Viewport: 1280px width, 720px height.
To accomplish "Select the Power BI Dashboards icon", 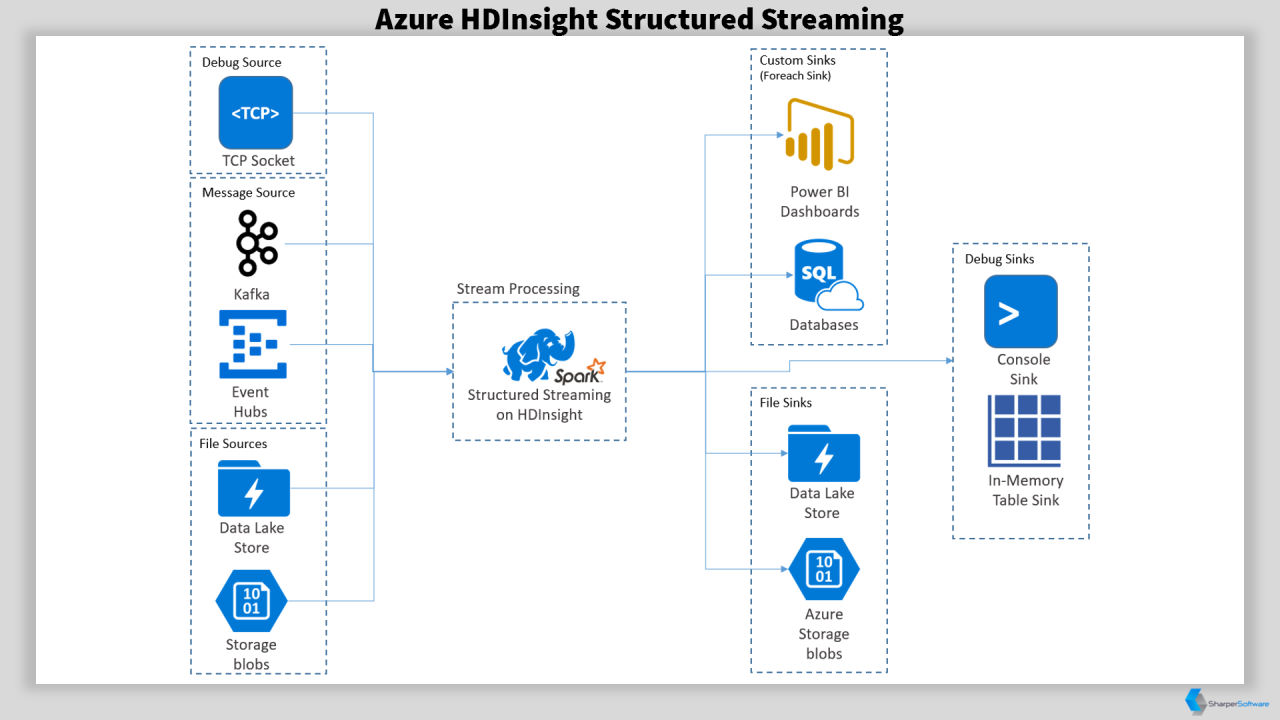I will point(819,136).
